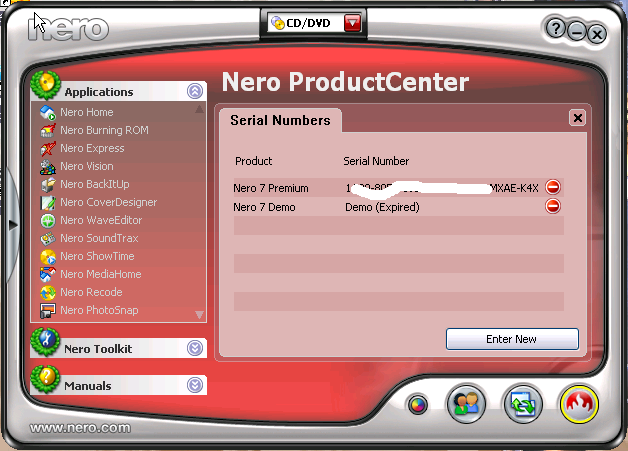Open Nero CoverDesigner icon
Image resolution: width=628 pixels, height=451 pixels.
pos(48,203)
